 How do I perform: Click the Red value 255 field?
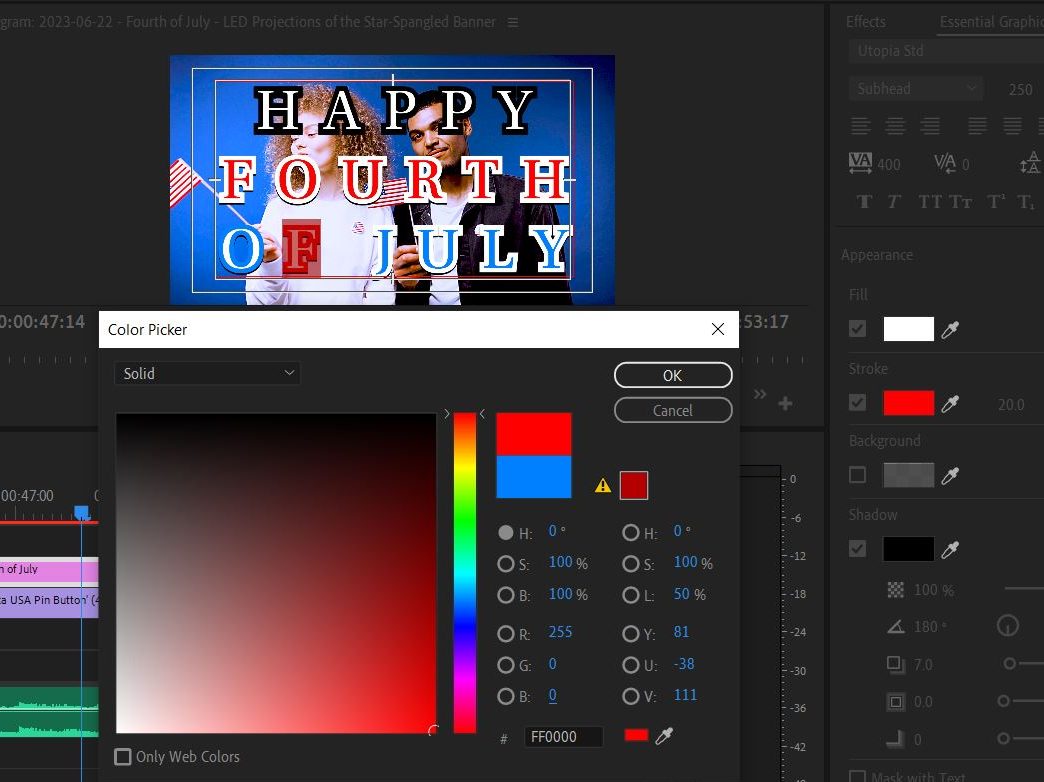pyautogui.click(x=560, y=632)
